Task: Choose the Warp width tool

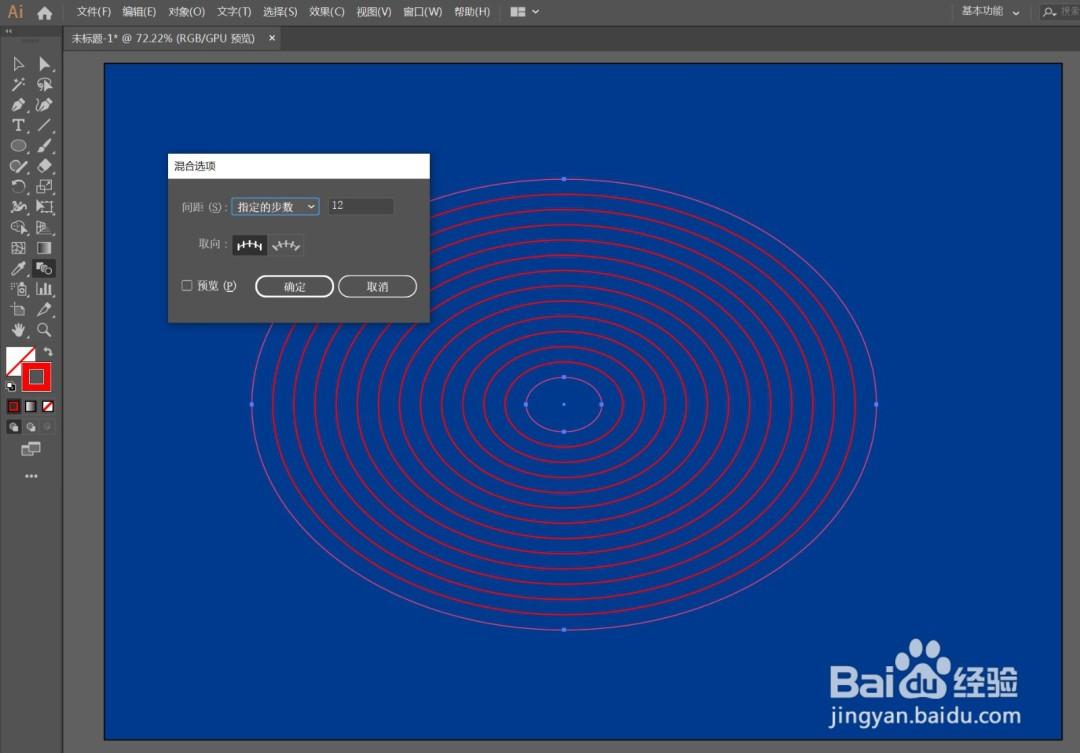Action: (x=19, y=207)
